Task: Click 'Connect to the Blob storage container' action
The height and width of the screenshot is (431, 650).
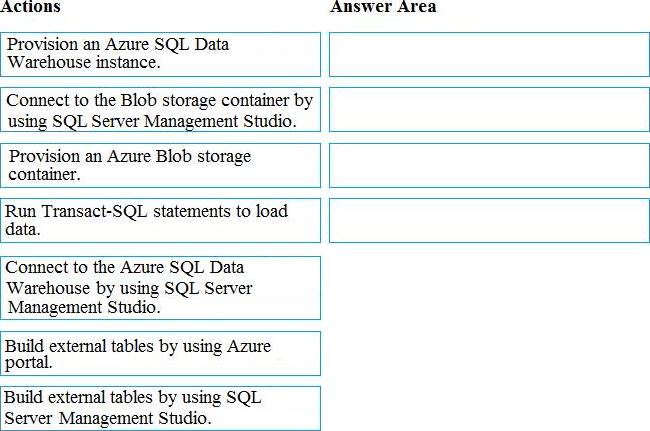Action: click(161, 110)
